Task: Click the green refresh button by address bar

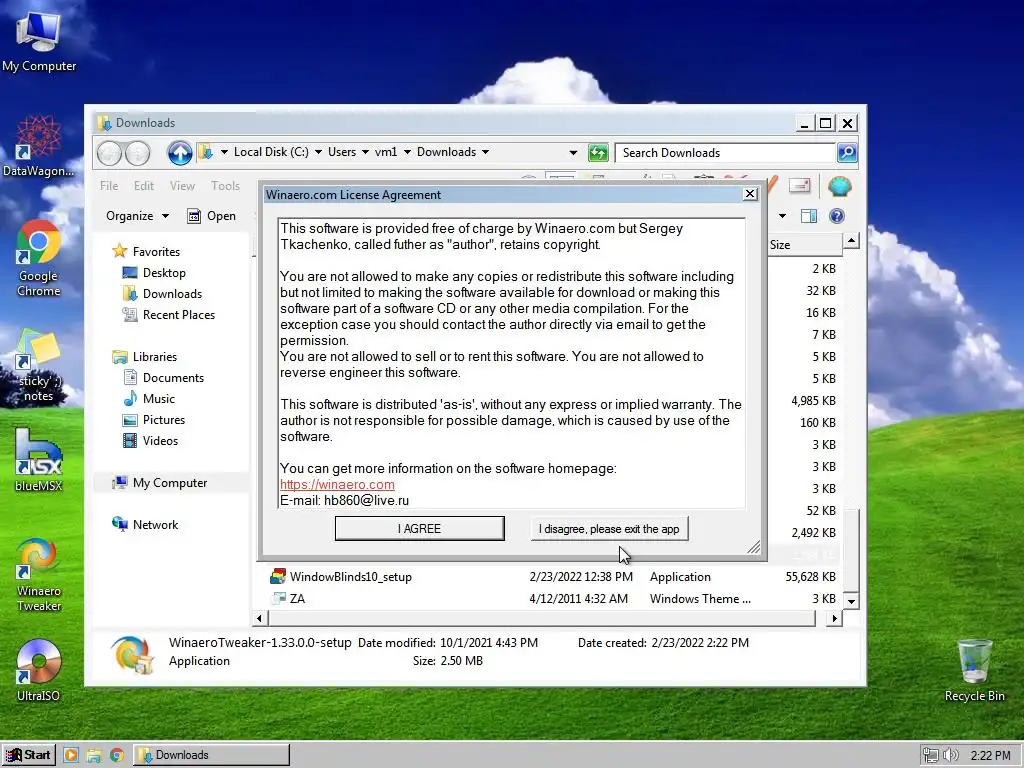Action: [x=598, y=153]
